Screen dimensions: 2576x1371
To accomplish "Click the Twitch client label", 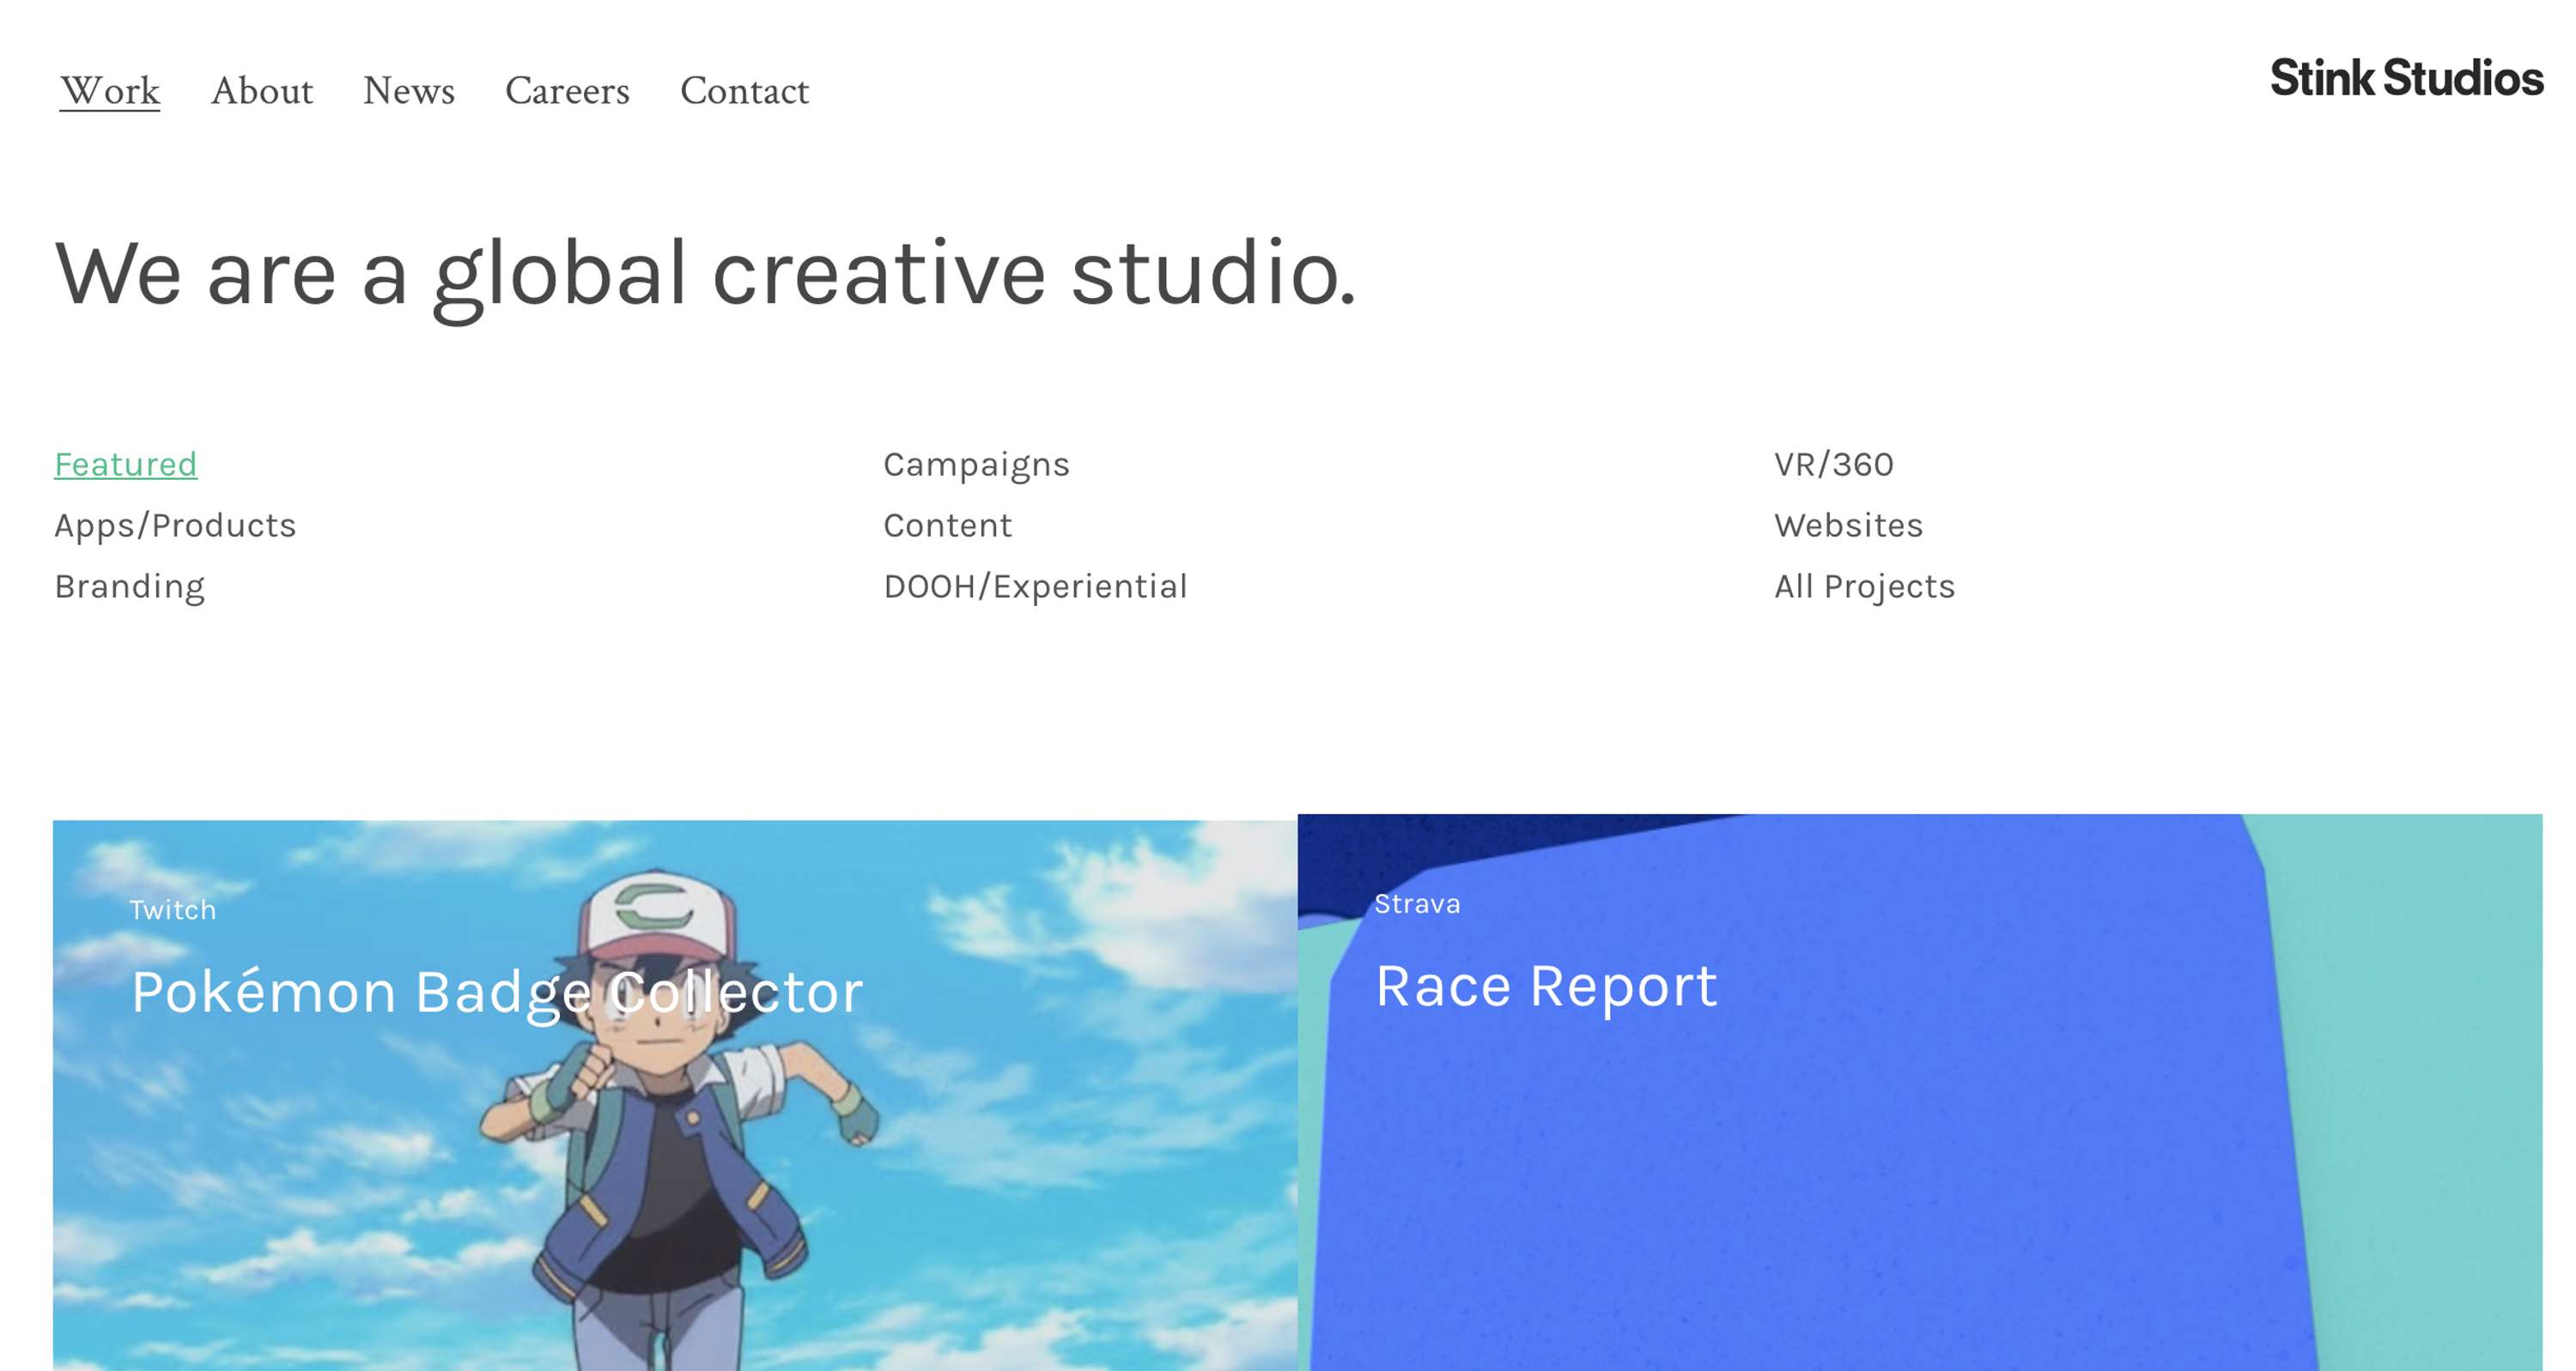I will tap(173, 909).
